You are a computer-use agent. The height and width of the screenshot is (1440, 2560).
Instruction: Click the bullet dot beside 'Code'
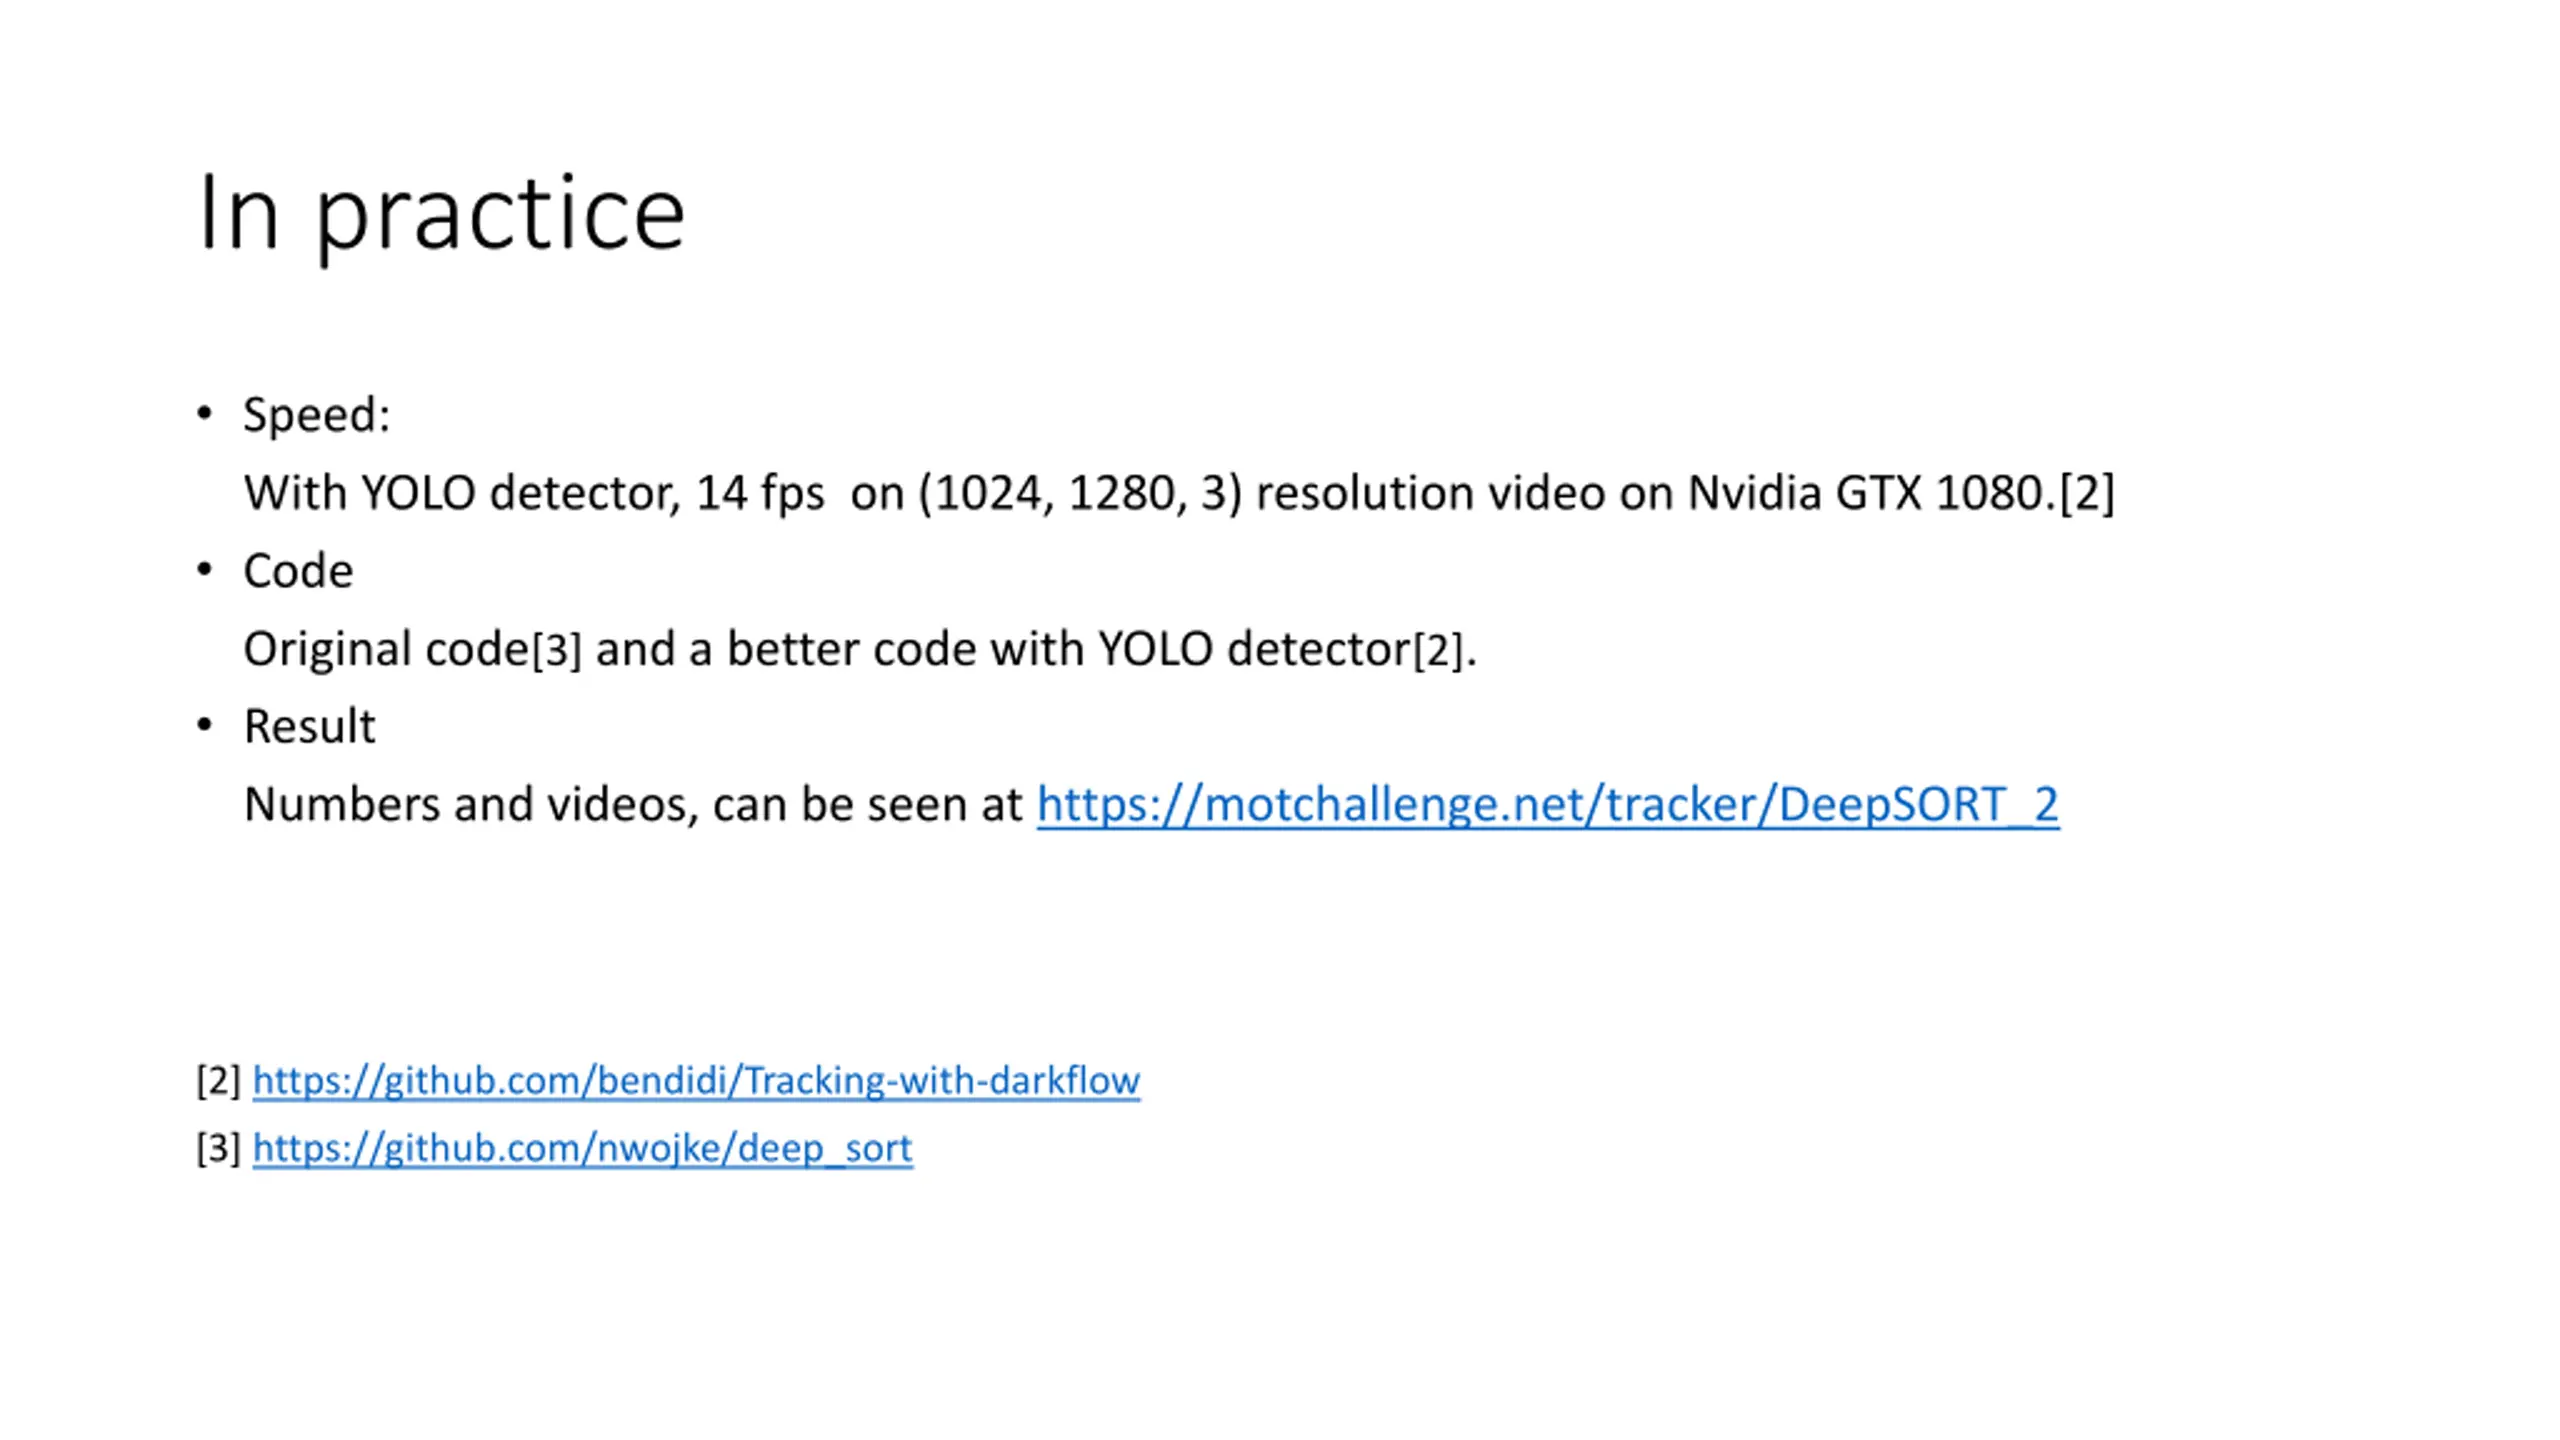point(205,570)
